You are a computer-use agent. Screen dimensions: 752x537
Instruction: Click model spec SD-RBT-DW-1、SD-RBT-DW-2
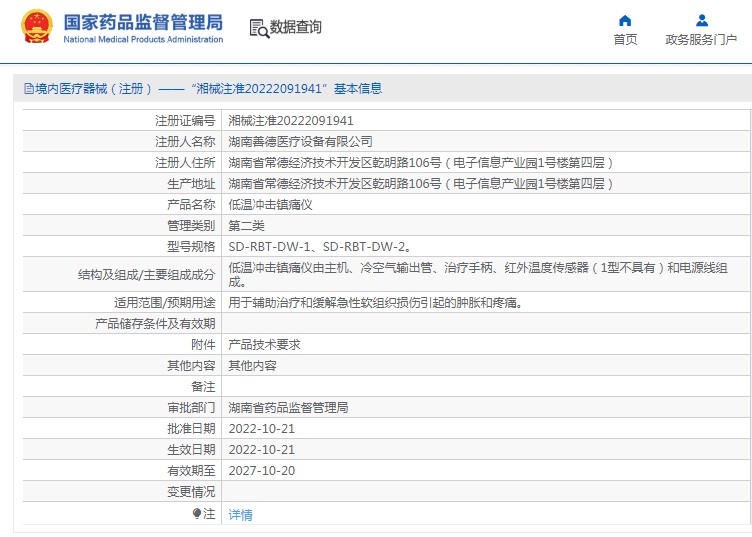320,247
